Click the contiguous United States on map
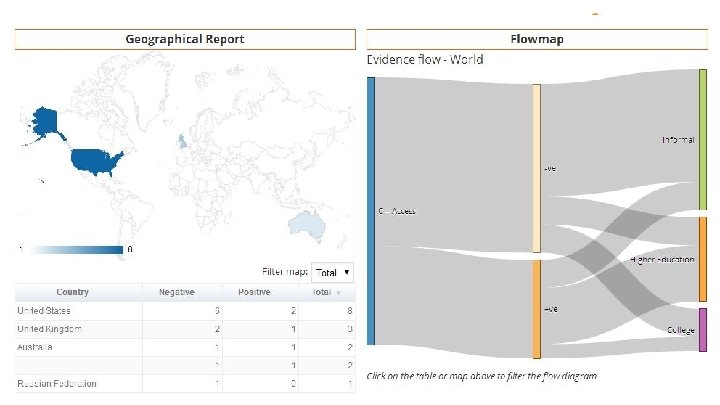This screenshot has width=720, height=405. click(95, 162)
